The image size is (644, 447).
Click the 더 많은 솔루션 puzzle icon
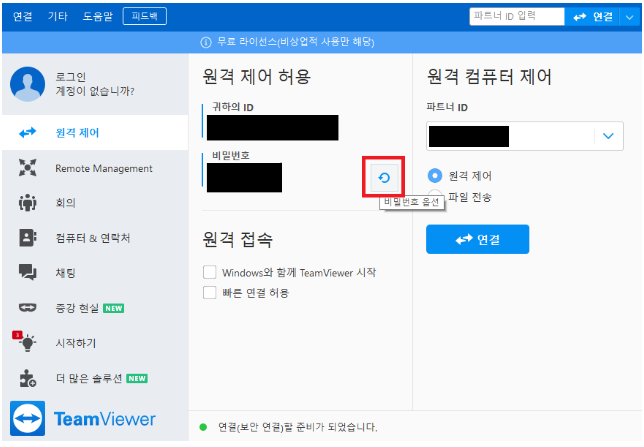(28, 378)
